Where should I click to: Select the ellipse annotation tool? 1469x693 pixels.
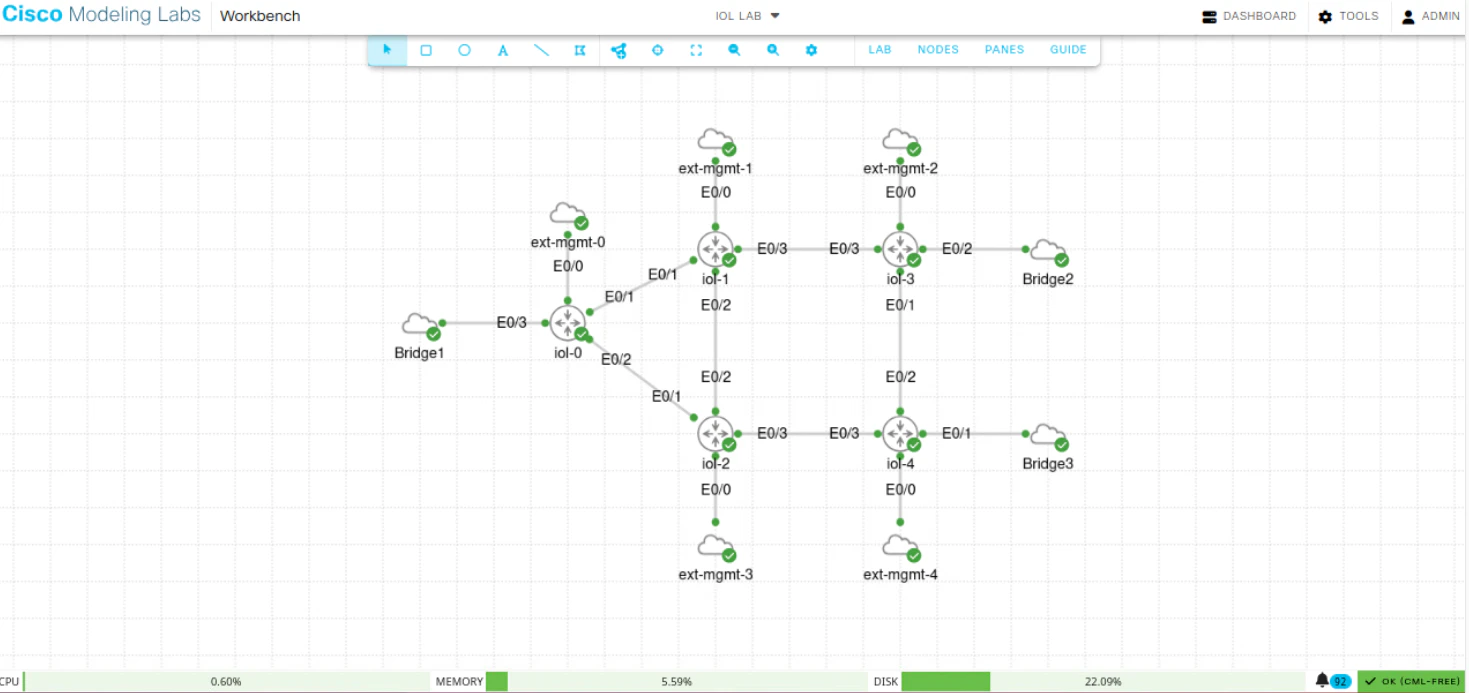click(x=464, y=50)
